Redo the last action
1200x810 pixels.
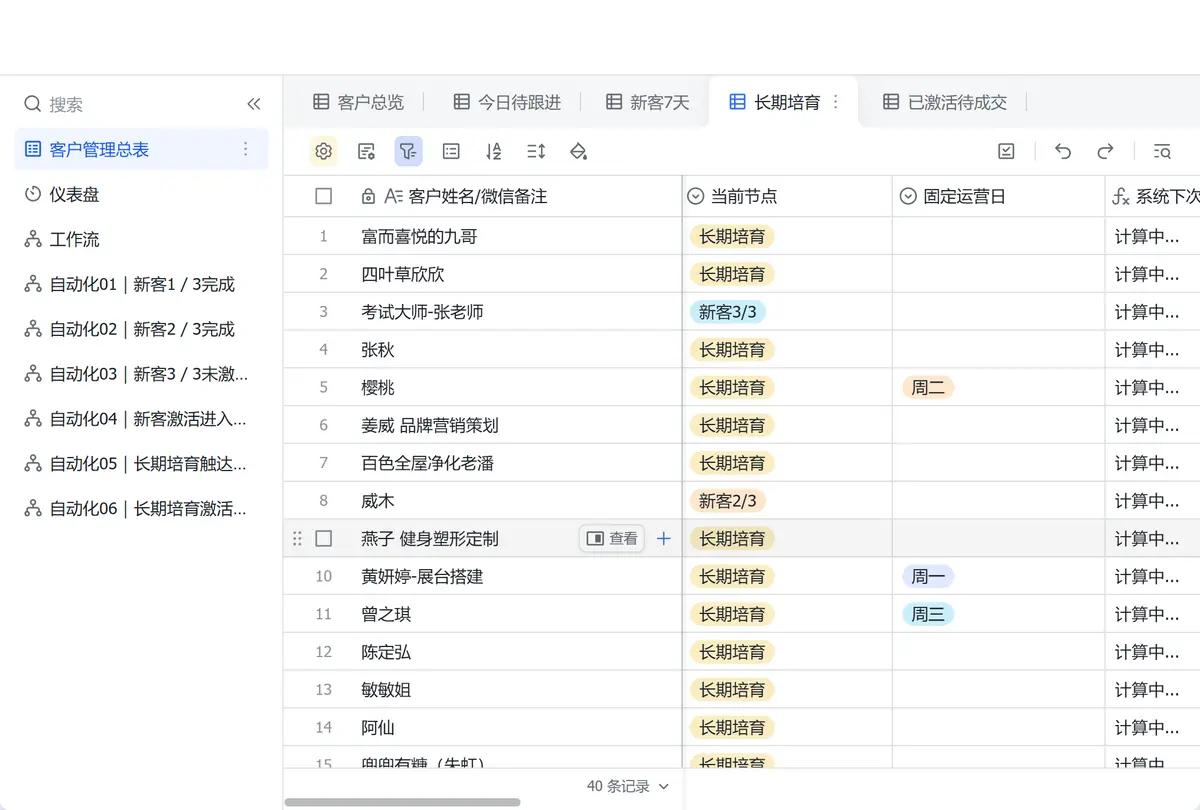(1105, 151)
